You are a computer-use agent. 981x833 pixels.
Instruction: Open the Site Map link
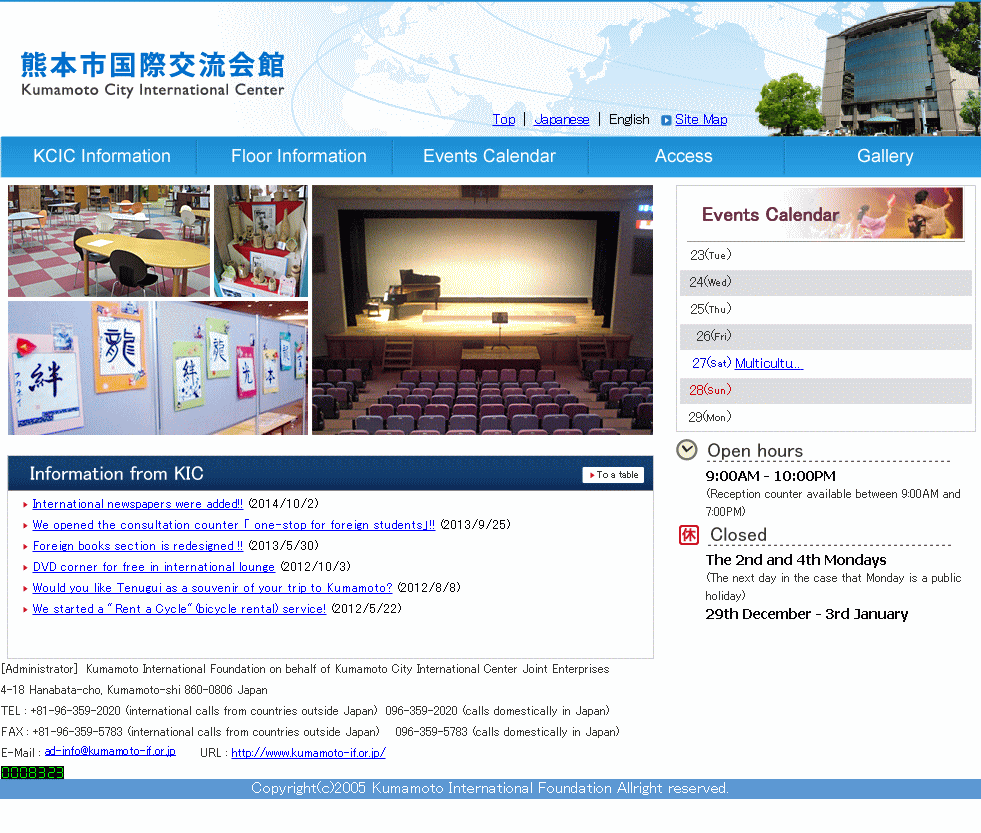click(x=701, y=120)
